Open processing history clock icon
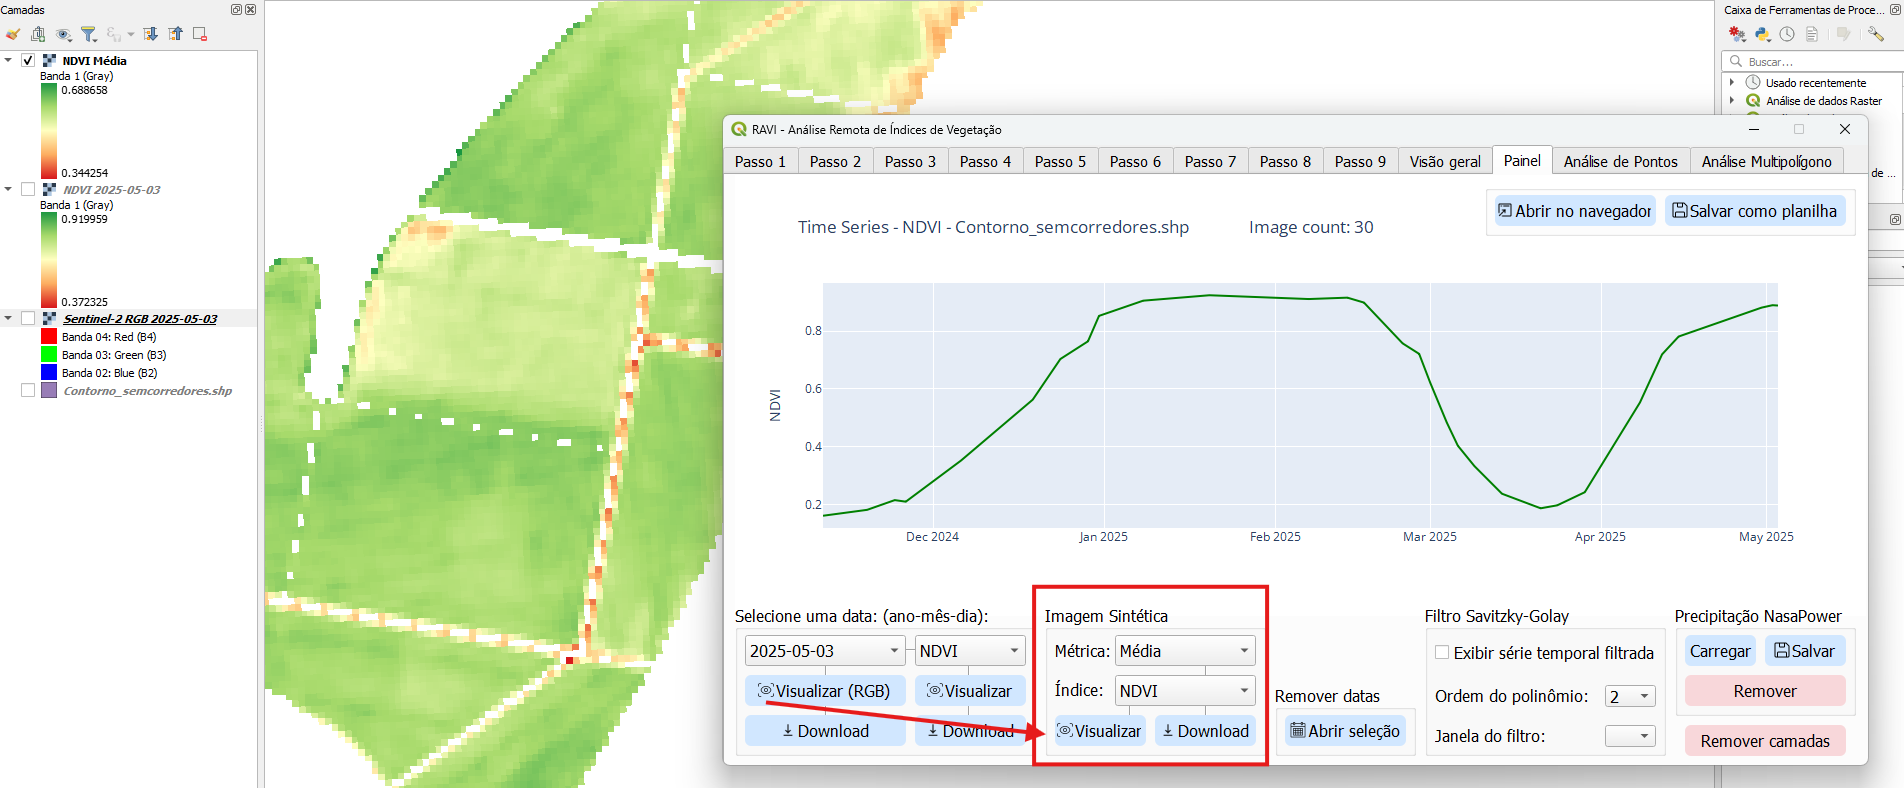 coord(1787,35)
